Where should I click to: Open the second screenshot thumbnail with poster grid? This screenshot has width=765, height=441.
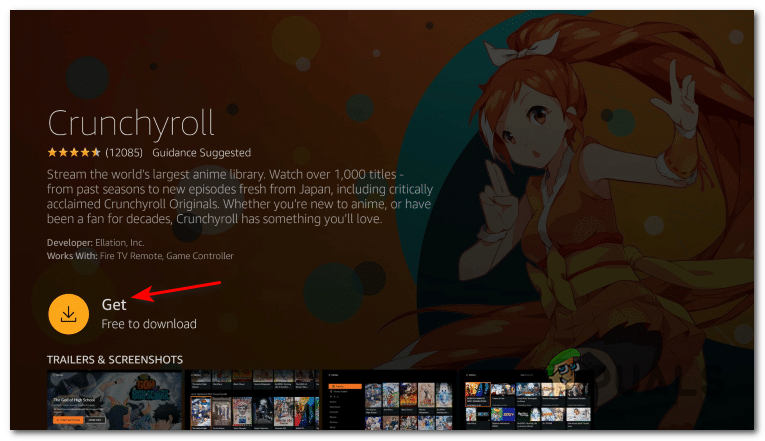(254, 400)
